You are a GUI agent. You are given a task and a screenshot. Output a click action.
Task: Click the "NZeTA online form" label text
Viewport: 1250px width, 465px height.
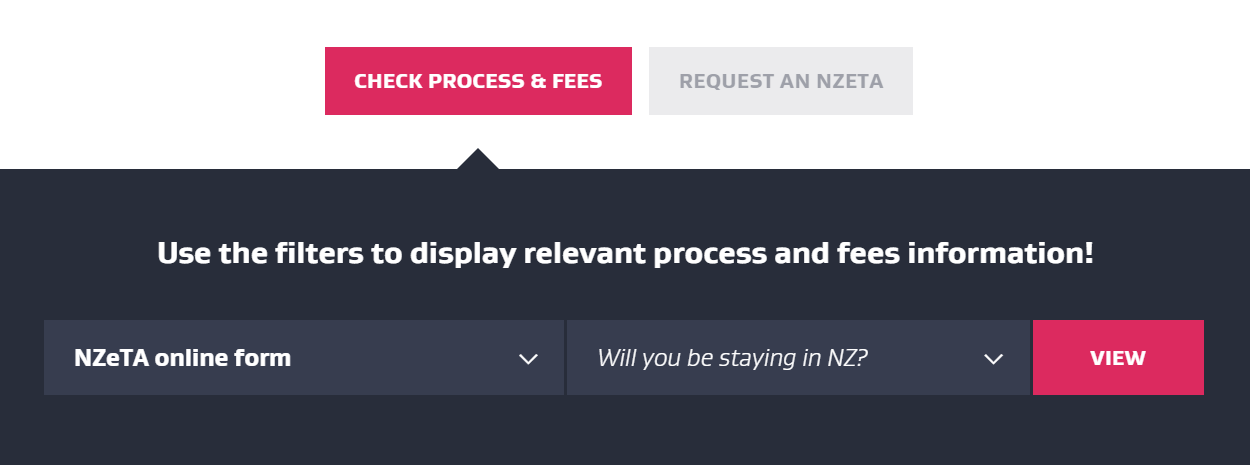[182, 358]
